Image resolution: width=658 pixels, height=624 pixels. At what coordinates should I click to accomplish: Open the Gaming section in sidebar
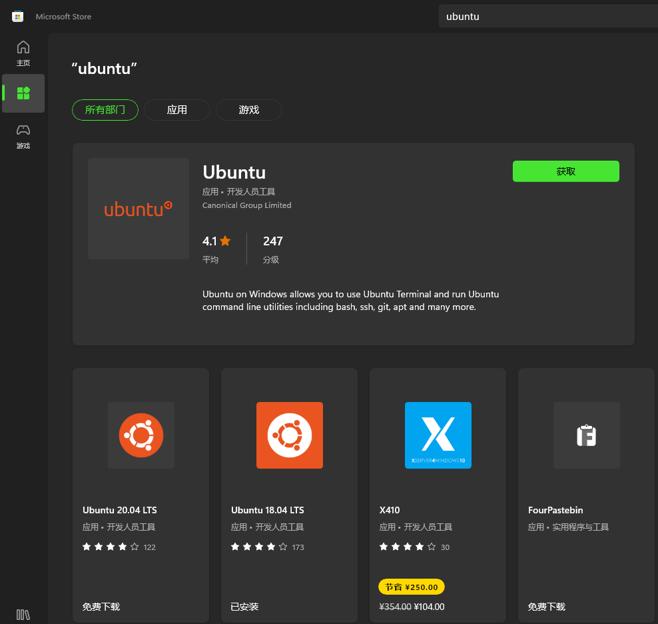[23, 136]
